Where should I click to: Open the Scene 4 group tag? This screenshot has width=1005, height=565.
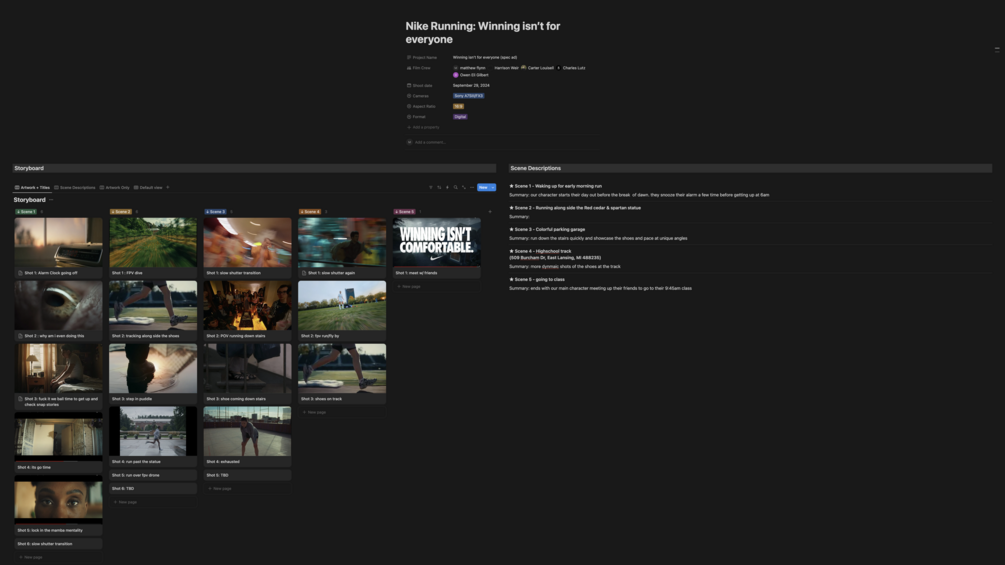coord(310,211)
